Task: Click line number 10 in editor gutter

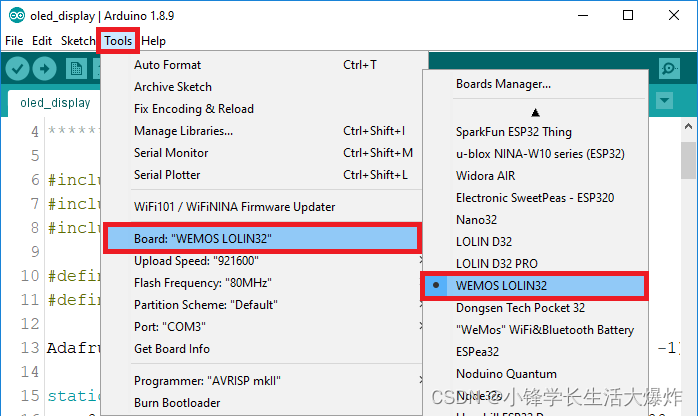Action: click(x=30, y=276)
